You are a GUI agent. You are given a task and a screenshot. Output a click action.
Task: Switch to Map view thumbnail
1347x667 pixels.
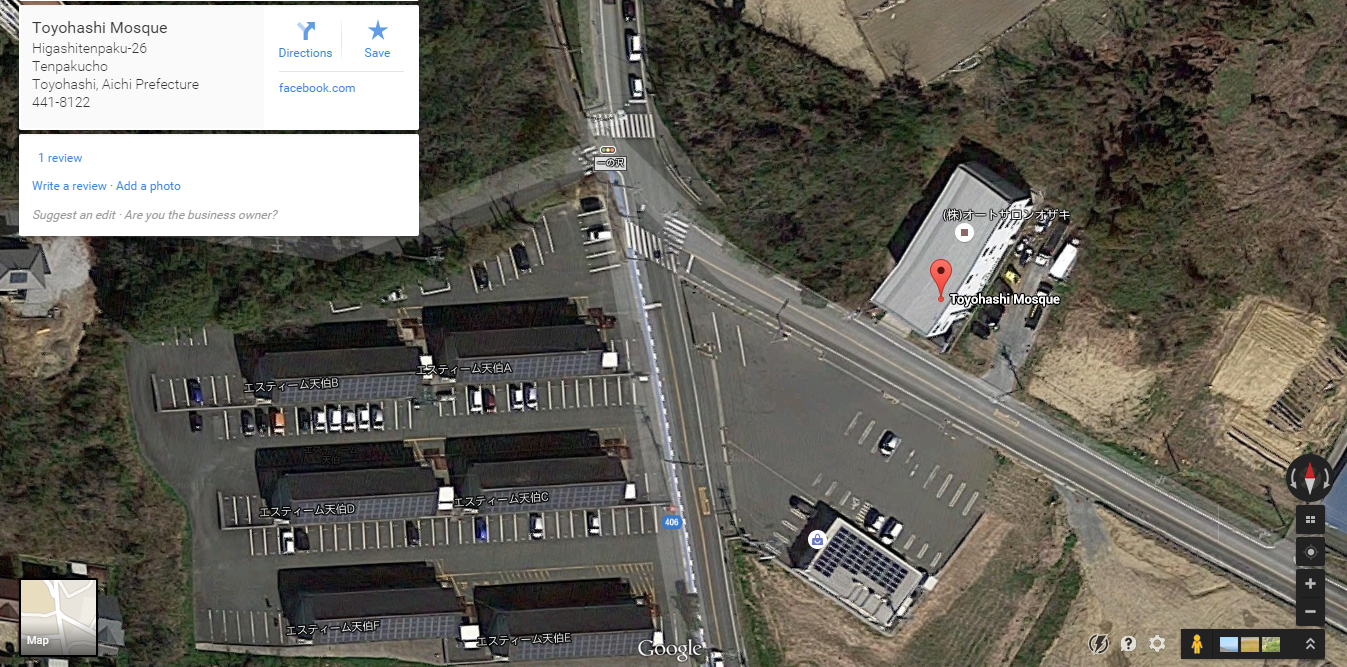[x=59, y=618]
